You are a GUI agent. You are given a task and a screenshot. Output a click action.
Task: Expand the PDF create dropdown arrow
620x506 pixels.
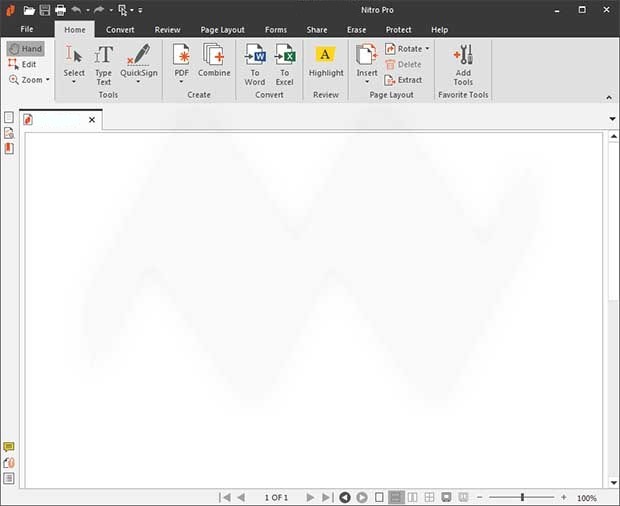click(x=181, y=82)
